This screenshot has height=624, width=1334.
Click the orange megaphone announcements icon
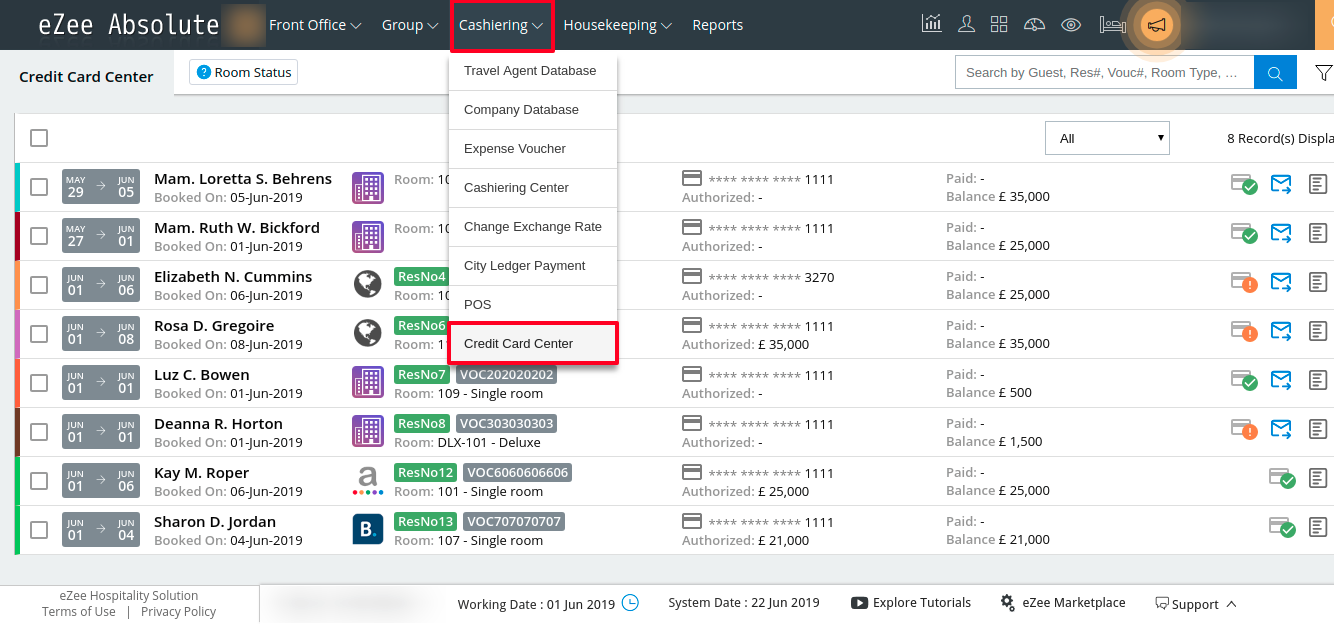[1157, 25]
